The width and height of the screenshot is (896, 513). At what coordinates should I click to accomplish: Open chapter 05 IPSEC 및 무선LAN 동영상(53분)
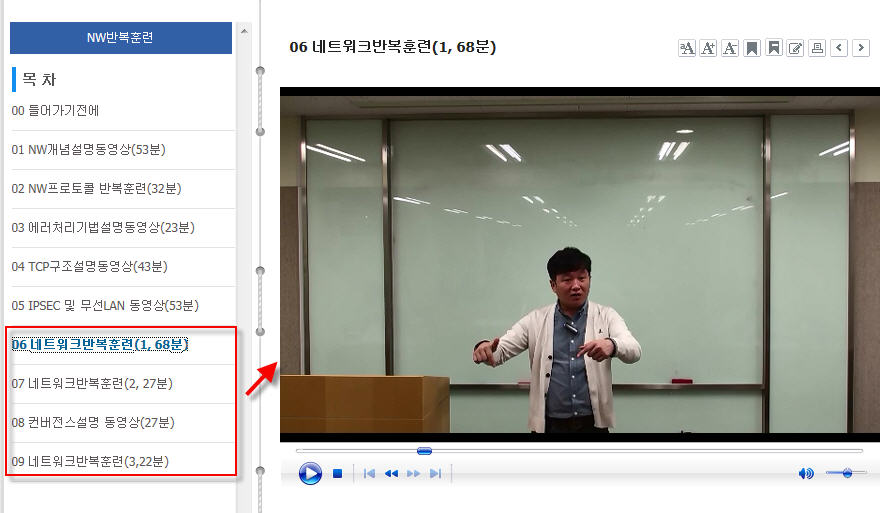coord(105,306)
